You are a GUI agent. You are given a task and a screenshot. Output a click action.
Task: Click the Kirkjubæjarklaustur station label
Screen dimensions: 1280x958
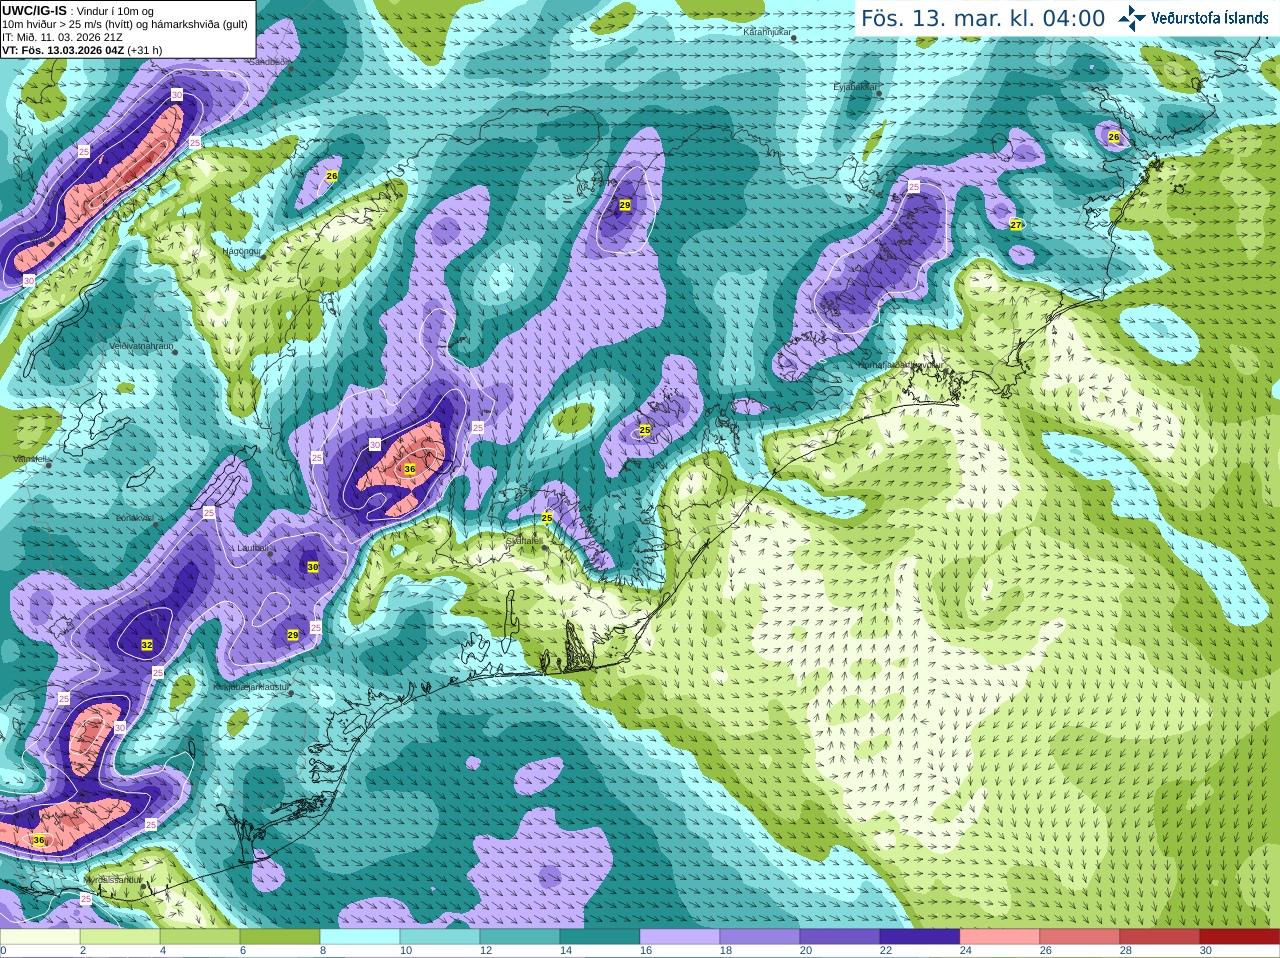point(251,687)
